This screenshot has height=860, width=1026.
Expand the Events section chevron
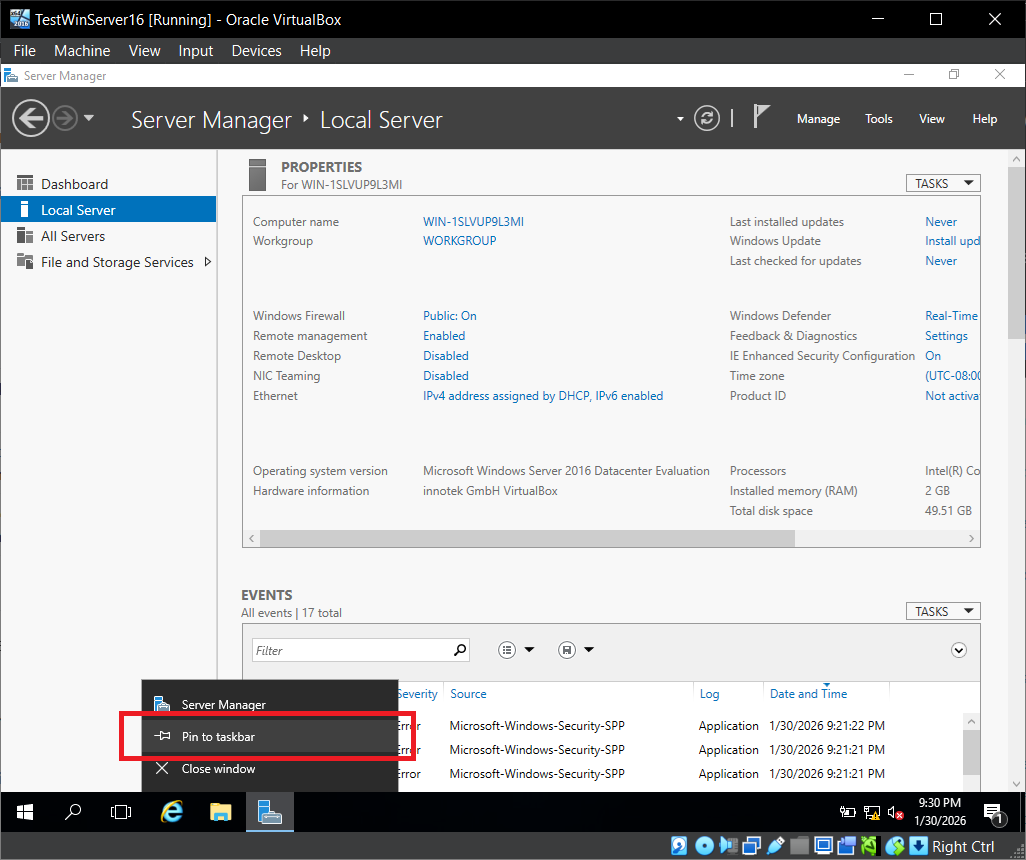(x=959, y=650)
